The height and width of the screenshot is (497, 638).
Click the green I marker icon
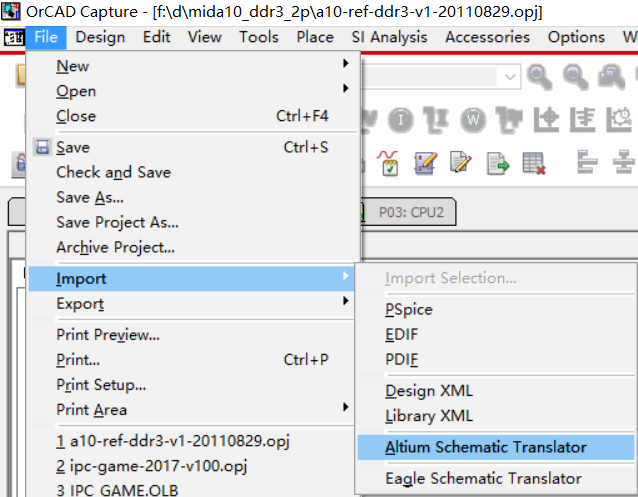[x=401, y=120]
